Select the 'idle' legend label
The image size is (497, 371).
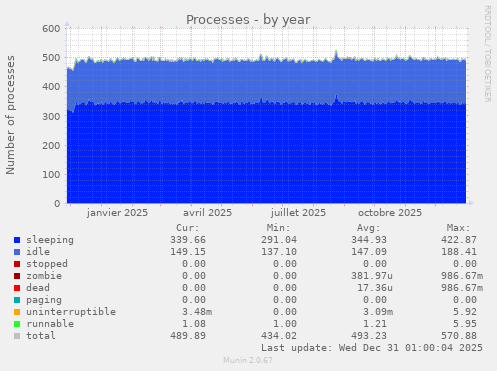pyautogui.click(x=38, y=252)
